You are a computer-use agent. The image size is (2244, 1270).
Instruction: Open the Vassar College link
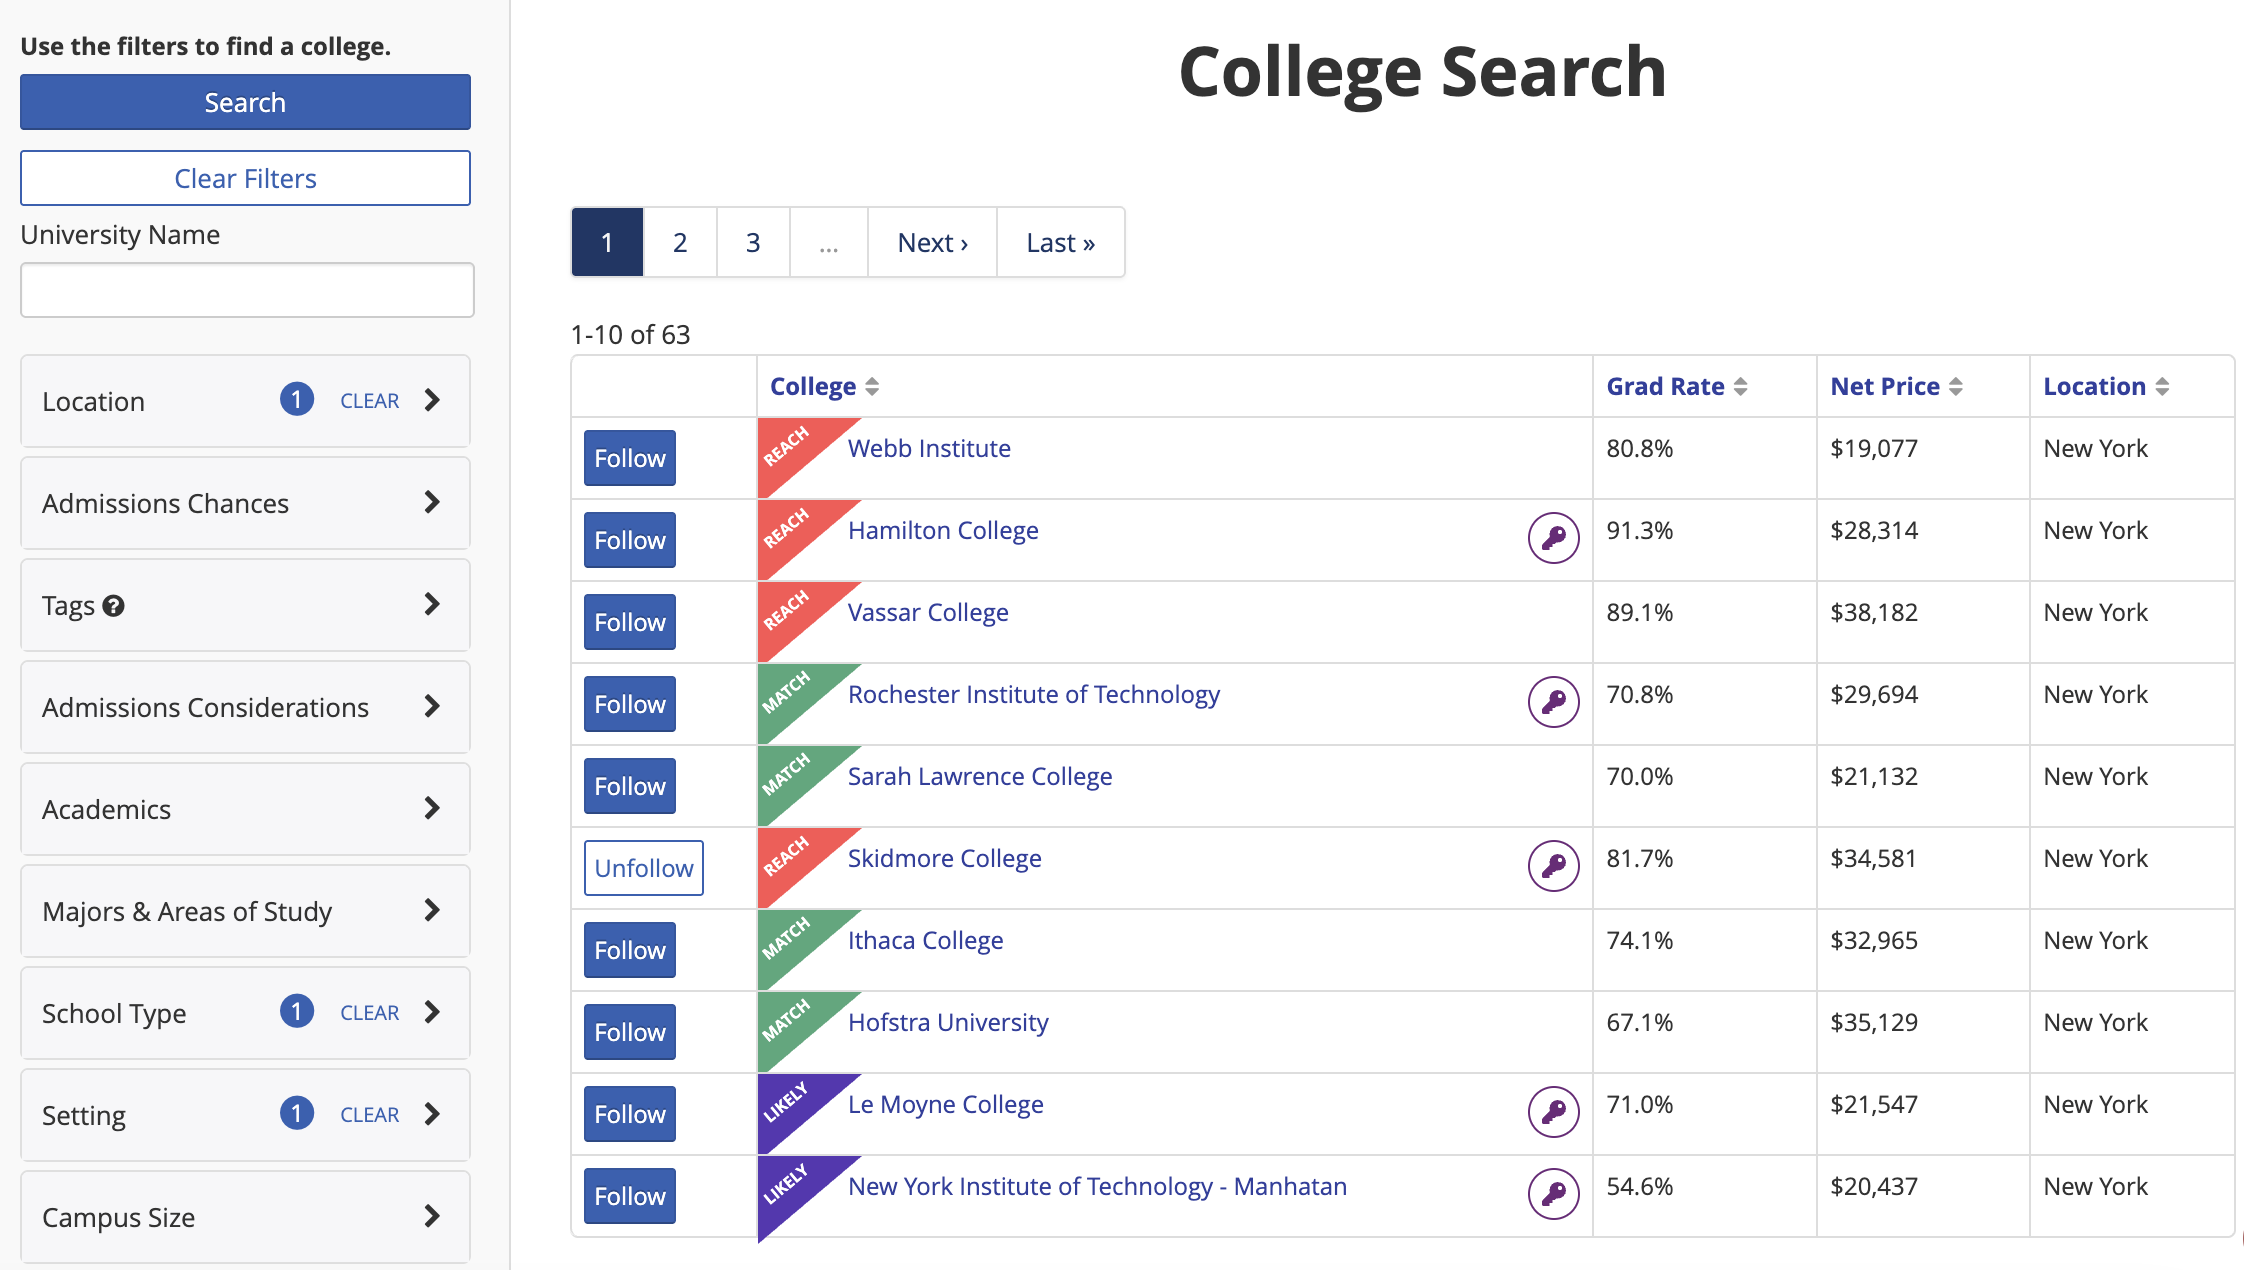click(x=928, y=612)
